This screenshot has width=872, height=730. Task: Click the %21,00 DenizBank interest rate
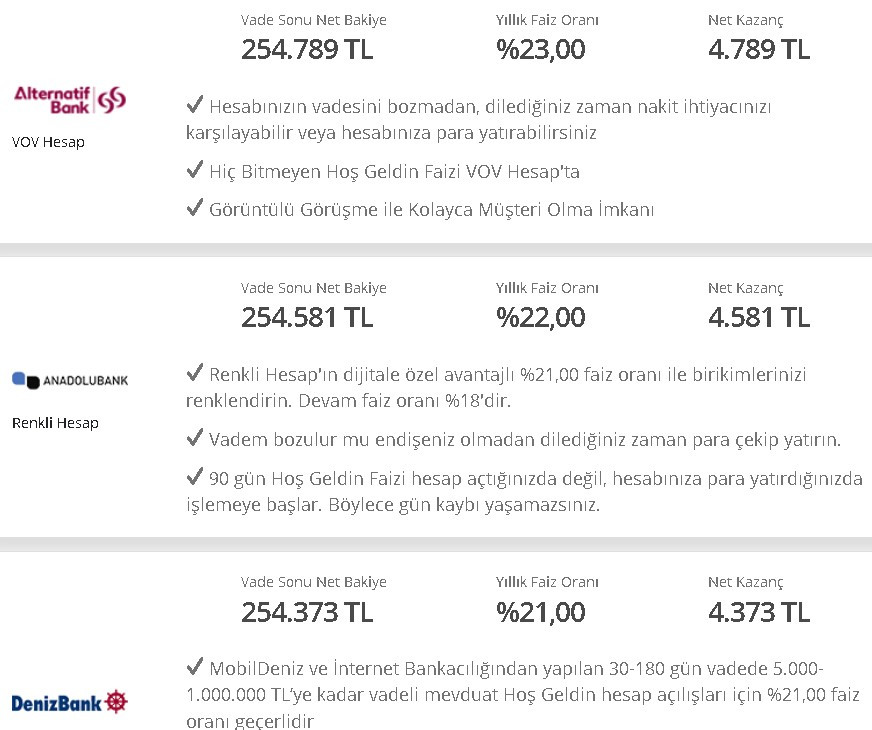pyautogui.click(x=540, y=611)
